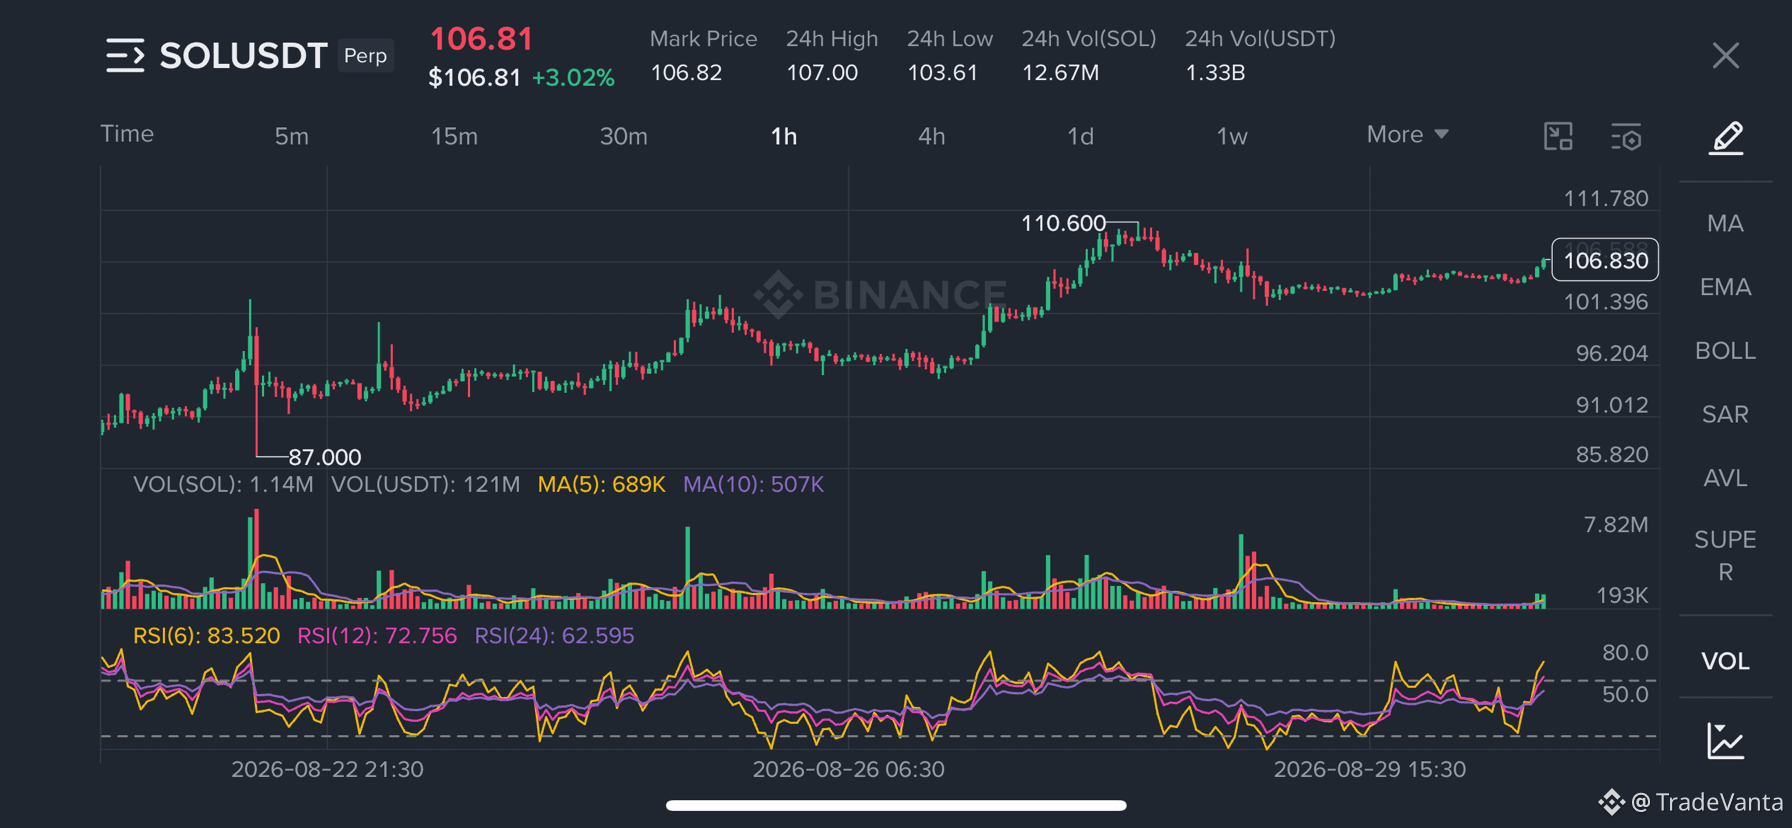Tap the 2026-08-26 06:30 date label

848,769
